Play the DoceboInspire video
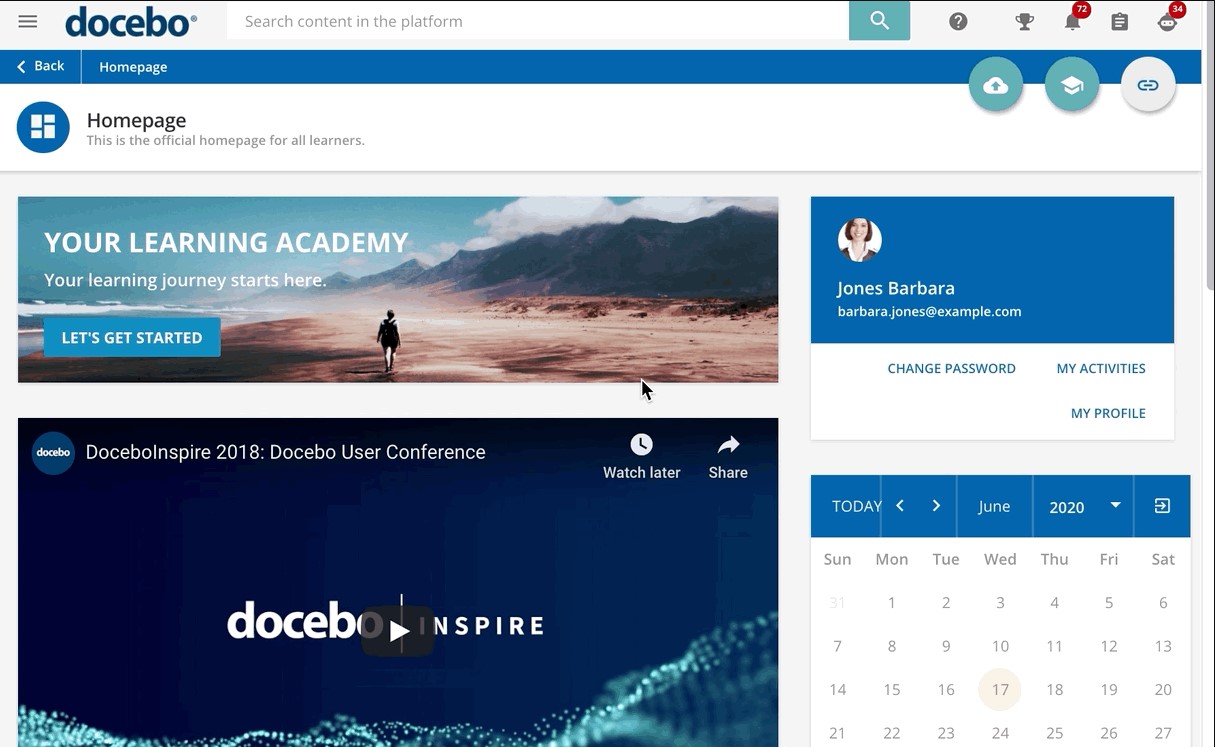The width and height of the screenshot is (1215, 747). 398,631
